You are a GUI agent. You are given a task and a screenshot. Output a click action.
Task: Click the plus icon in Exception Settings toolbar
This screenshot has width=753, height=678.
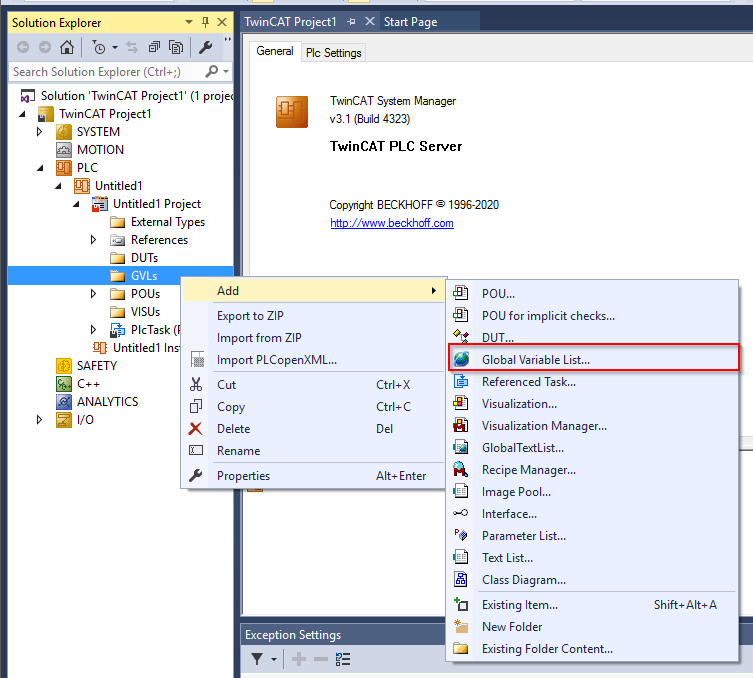coord(299,659)
